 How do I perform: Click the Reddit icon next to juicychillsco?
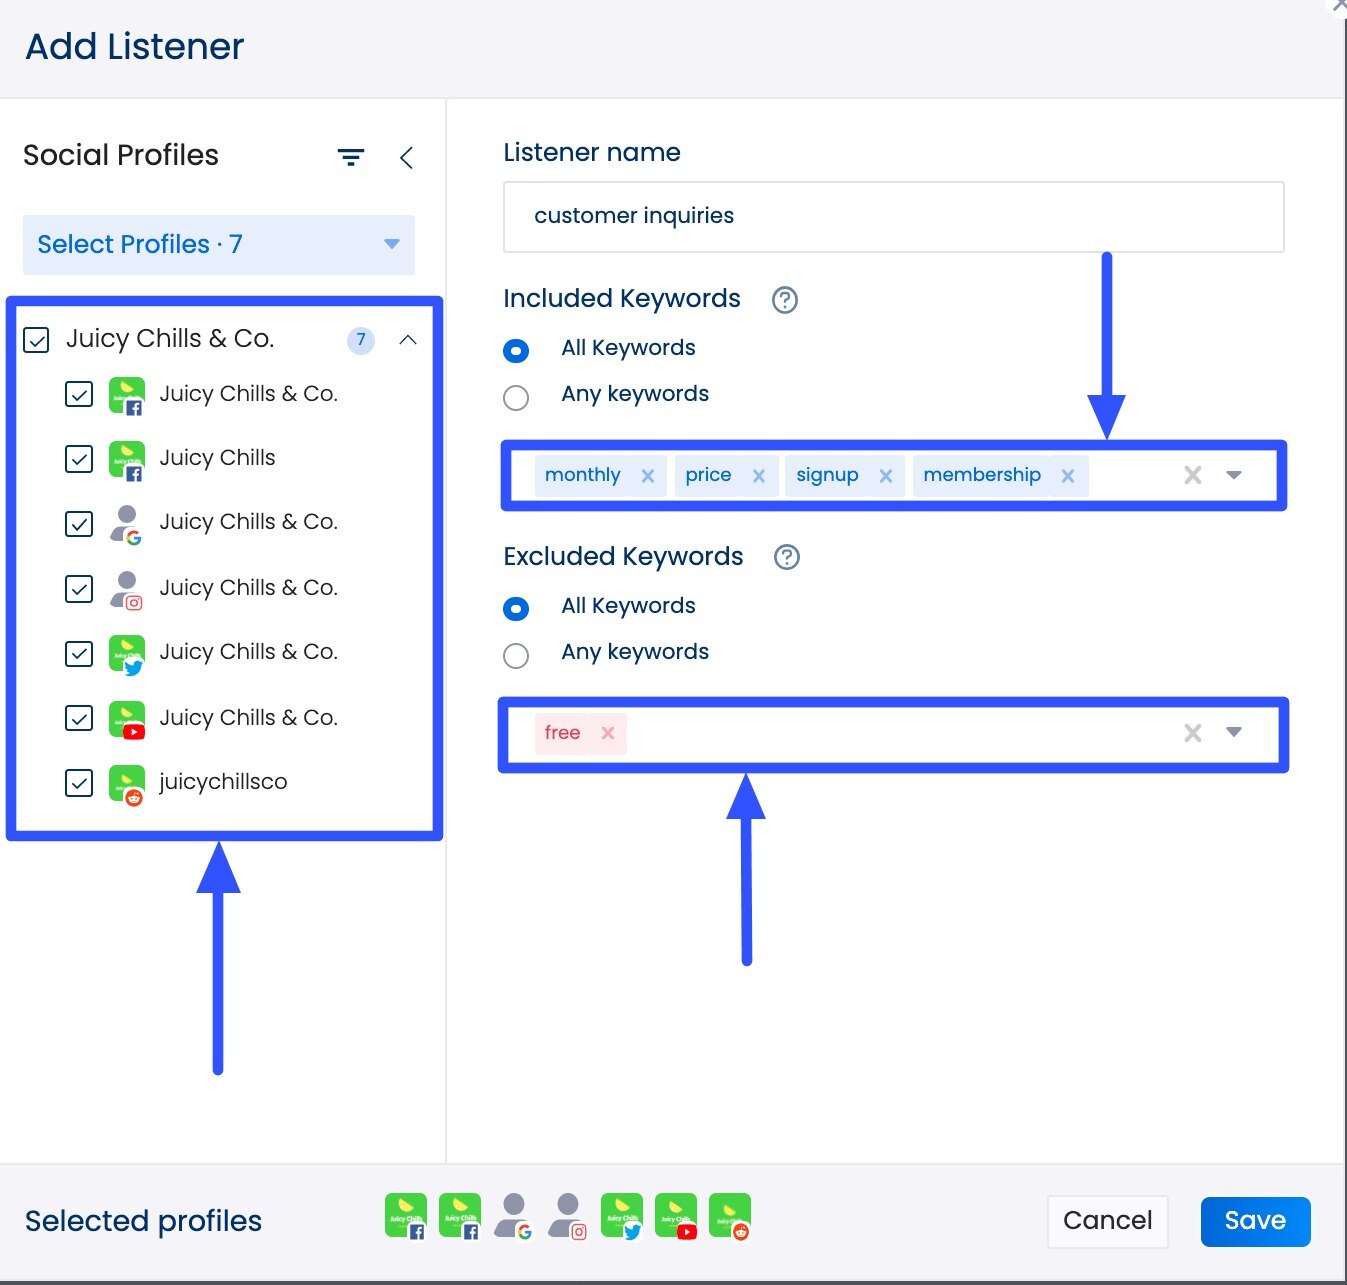(x=127, y=783)
